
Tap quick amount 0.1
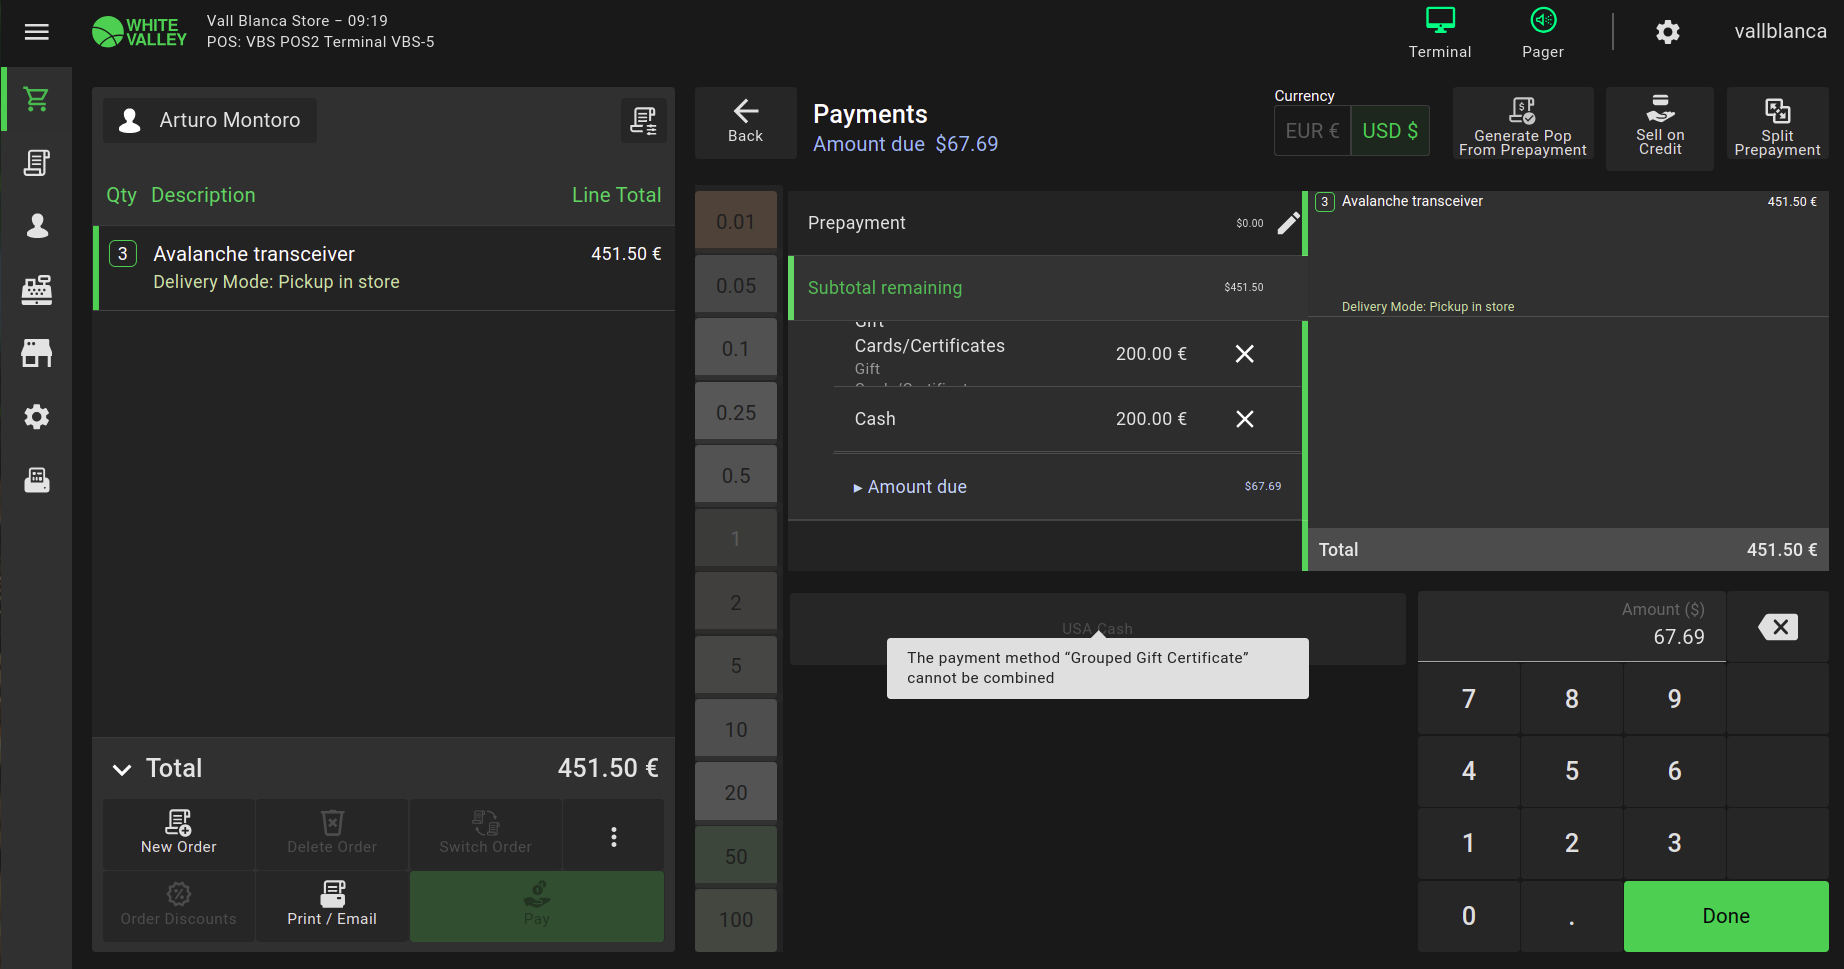(x=736, y=349)
